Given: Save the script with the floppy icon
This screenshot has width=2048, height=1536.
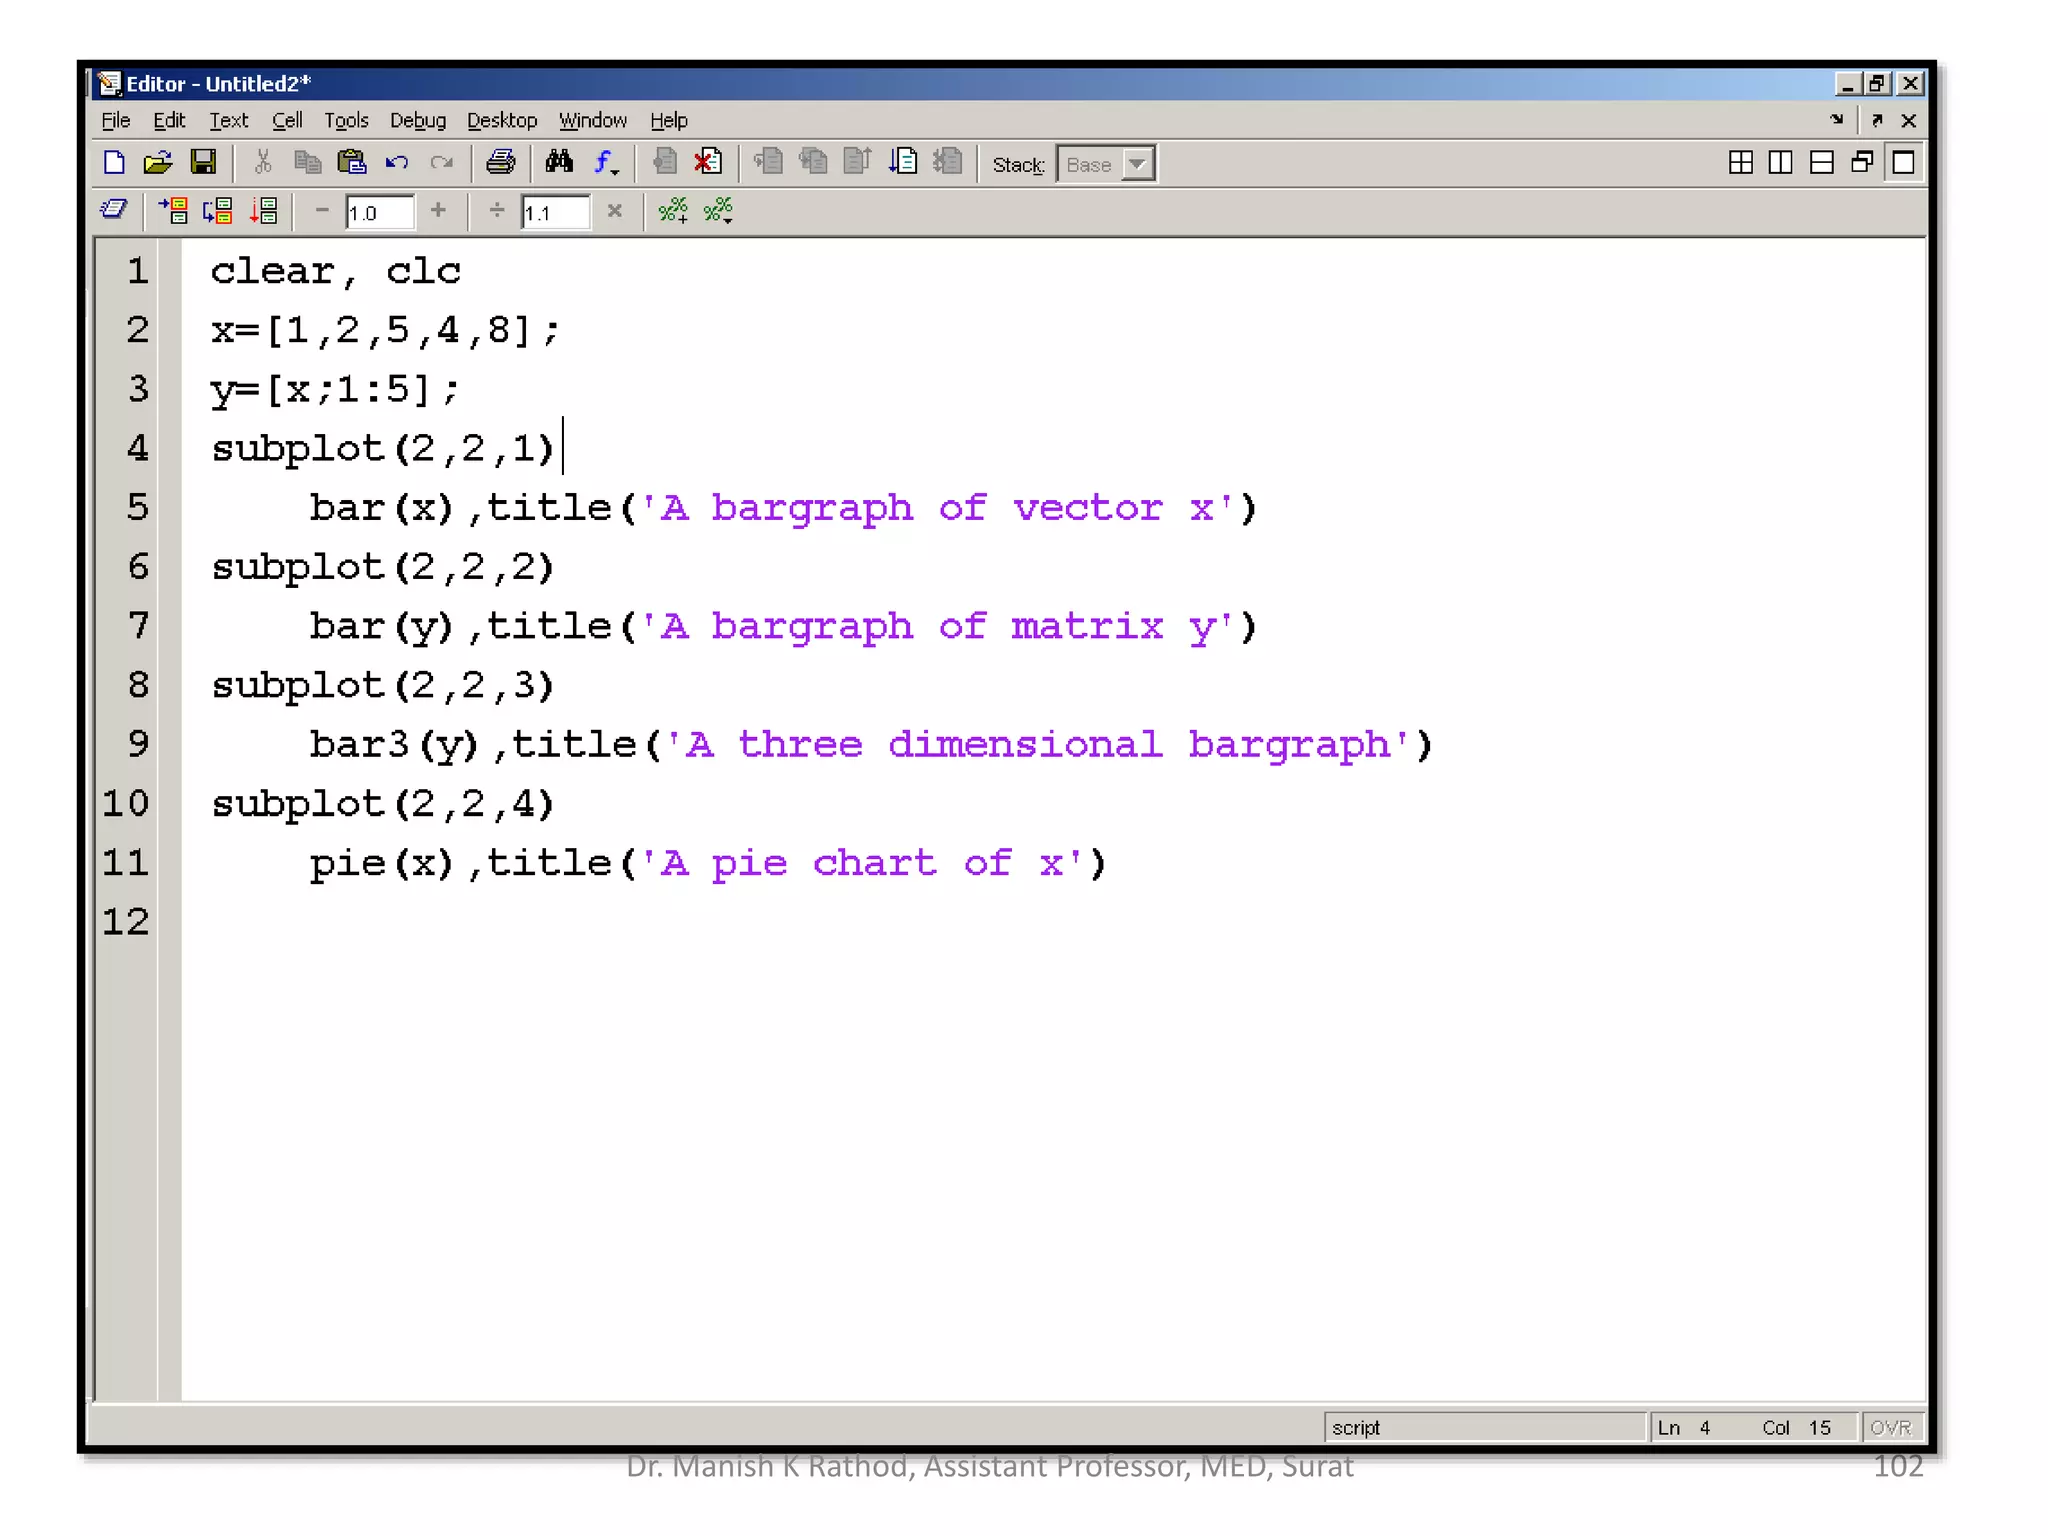Looking at the screenshot, I should tap(203, 163).
